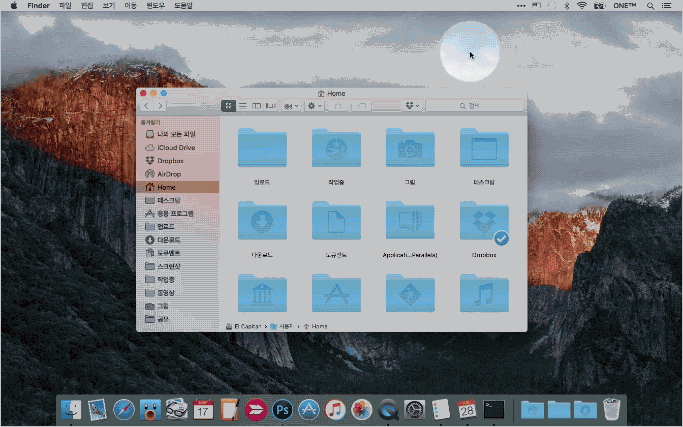Image resolution: width=683 pixels, height=427 pixels.
Task: Go back with the Finder back arrow
Action: [x=146, y=106]
